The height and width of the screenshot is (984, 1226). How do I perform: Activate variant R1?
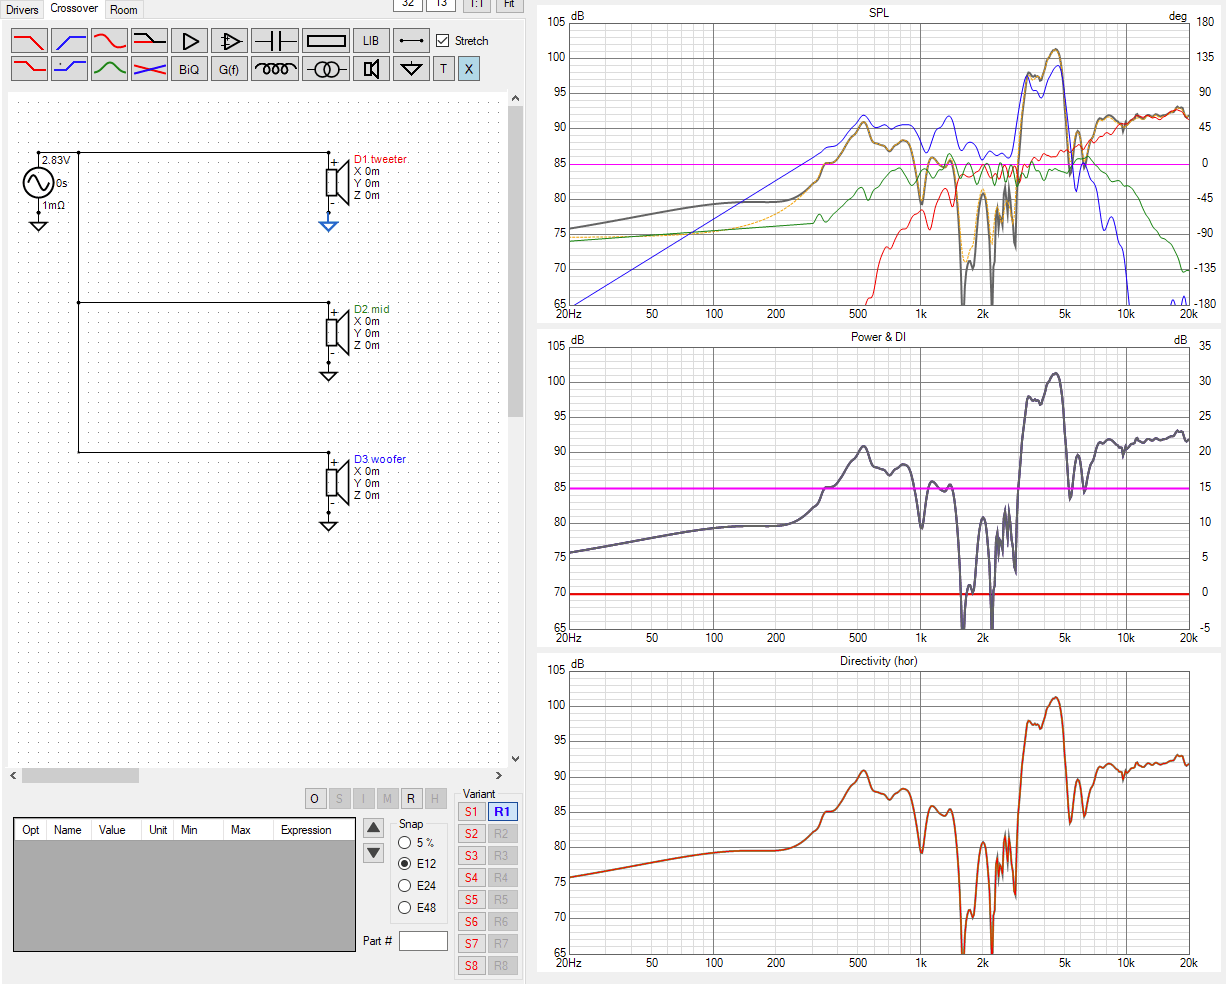coord(502,811)
